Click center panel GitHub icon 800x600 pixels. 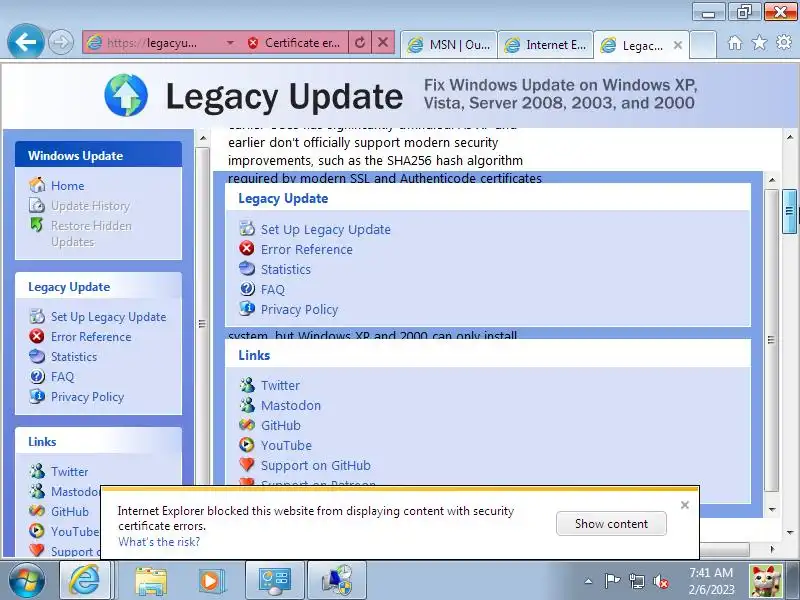247,424
